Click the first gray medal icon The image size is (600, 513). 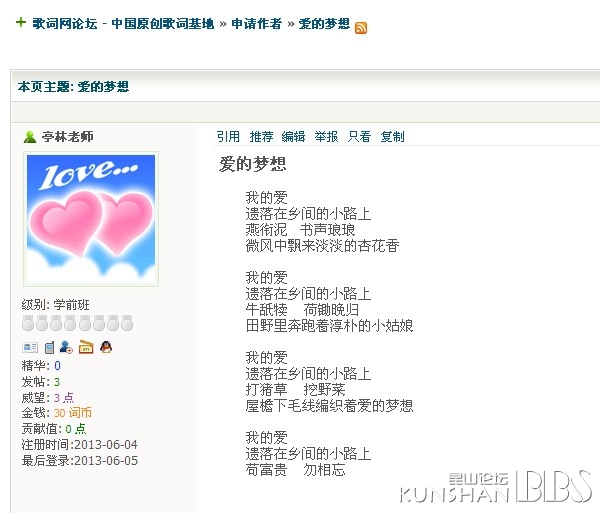(28, 323)
